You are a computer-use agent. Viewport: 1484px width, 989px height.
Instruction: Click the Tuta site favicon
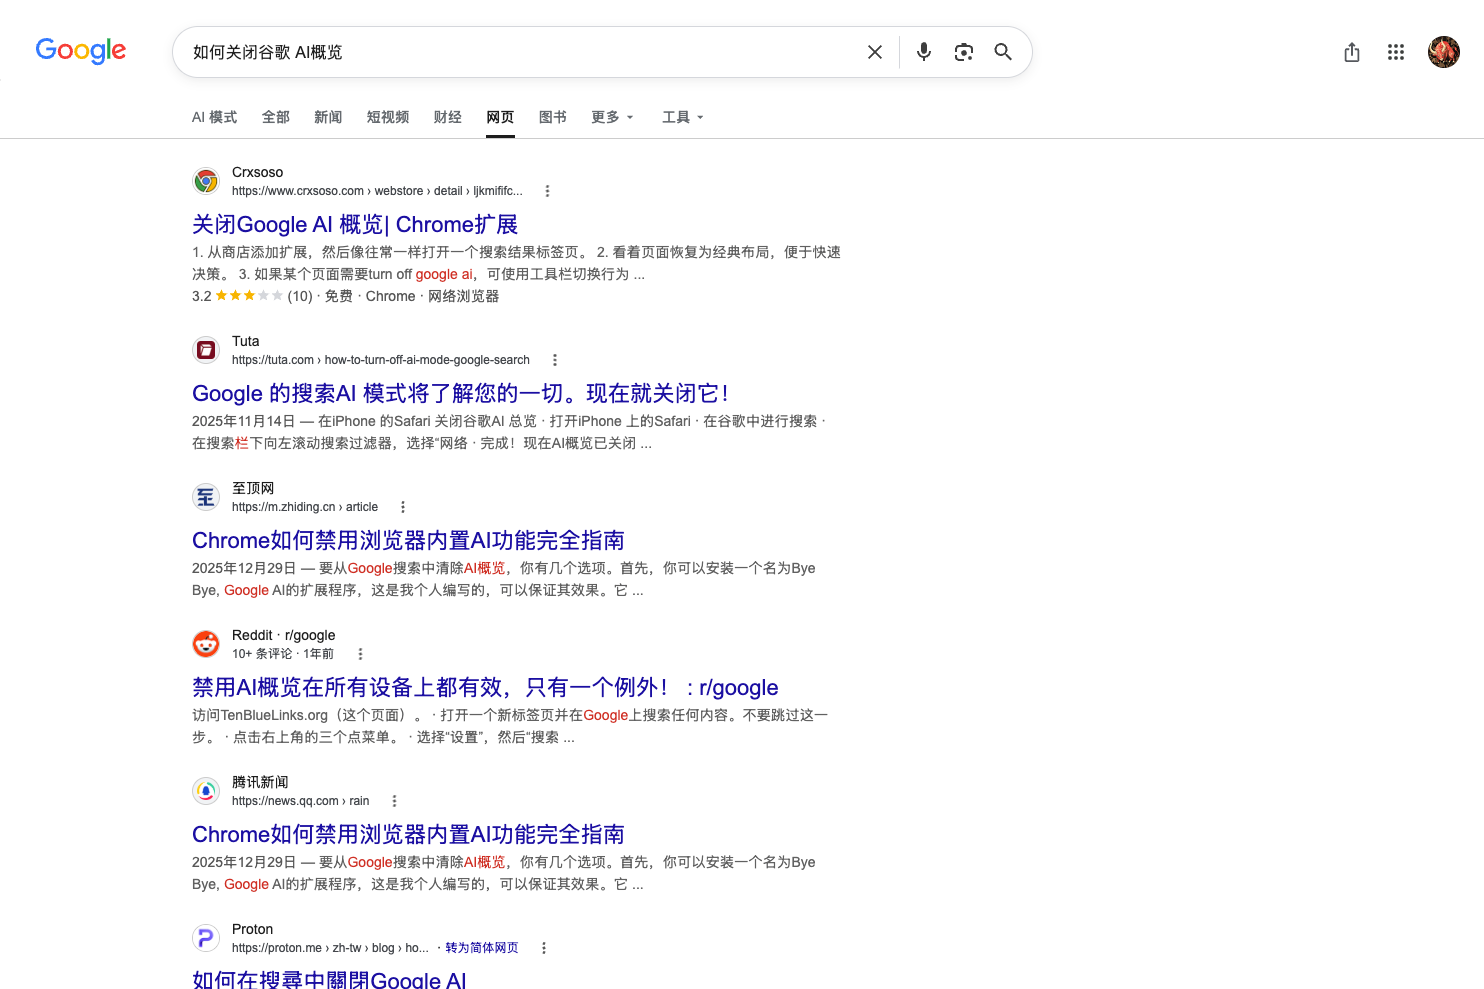coord(206,350)
